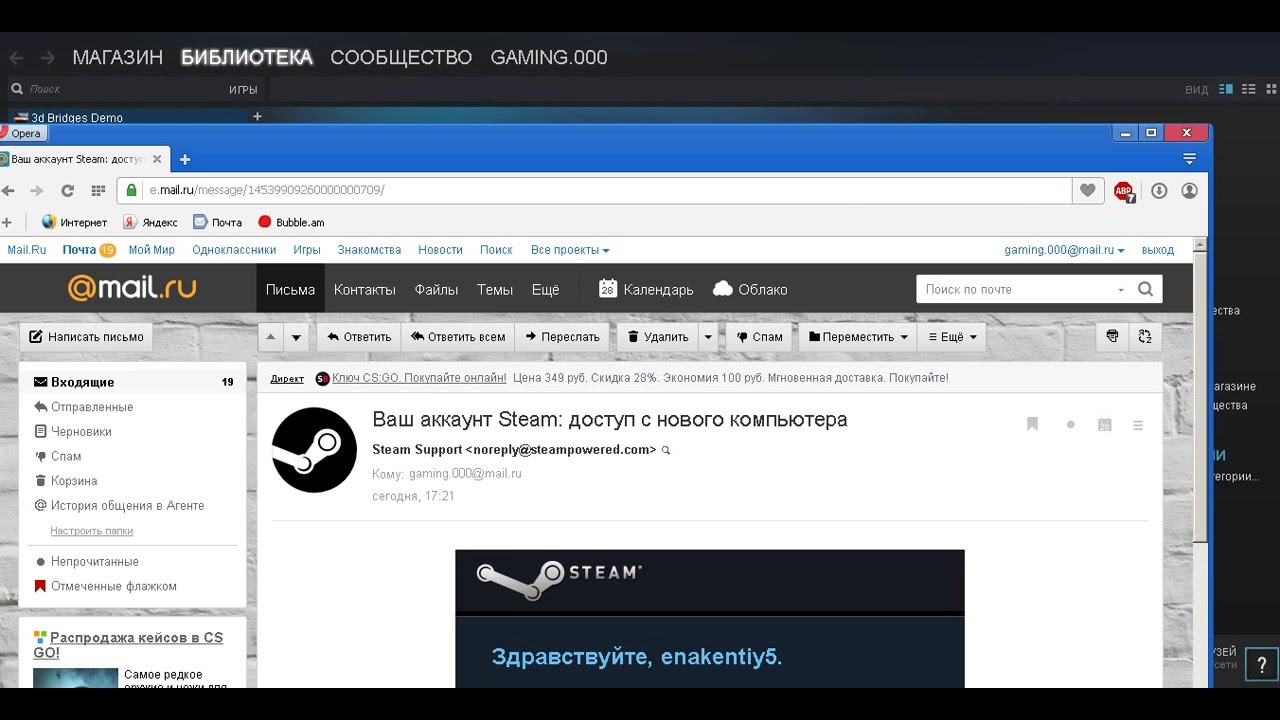Open Opera tab menu icon
This screenshot has width=1280, height=720.
tap(1189, 159)
